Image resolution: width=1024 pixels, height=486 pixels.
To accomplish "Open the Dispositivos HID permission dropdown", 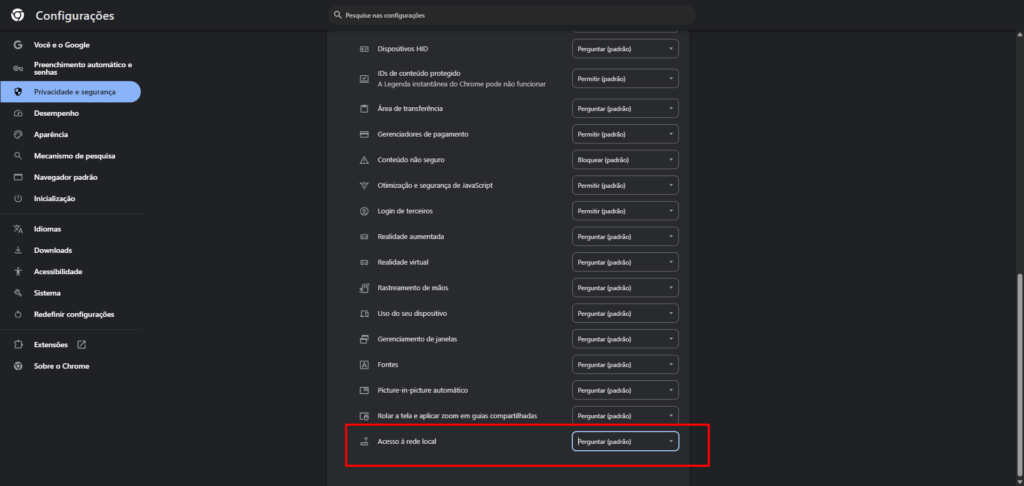I will click(x=625, y=48).
